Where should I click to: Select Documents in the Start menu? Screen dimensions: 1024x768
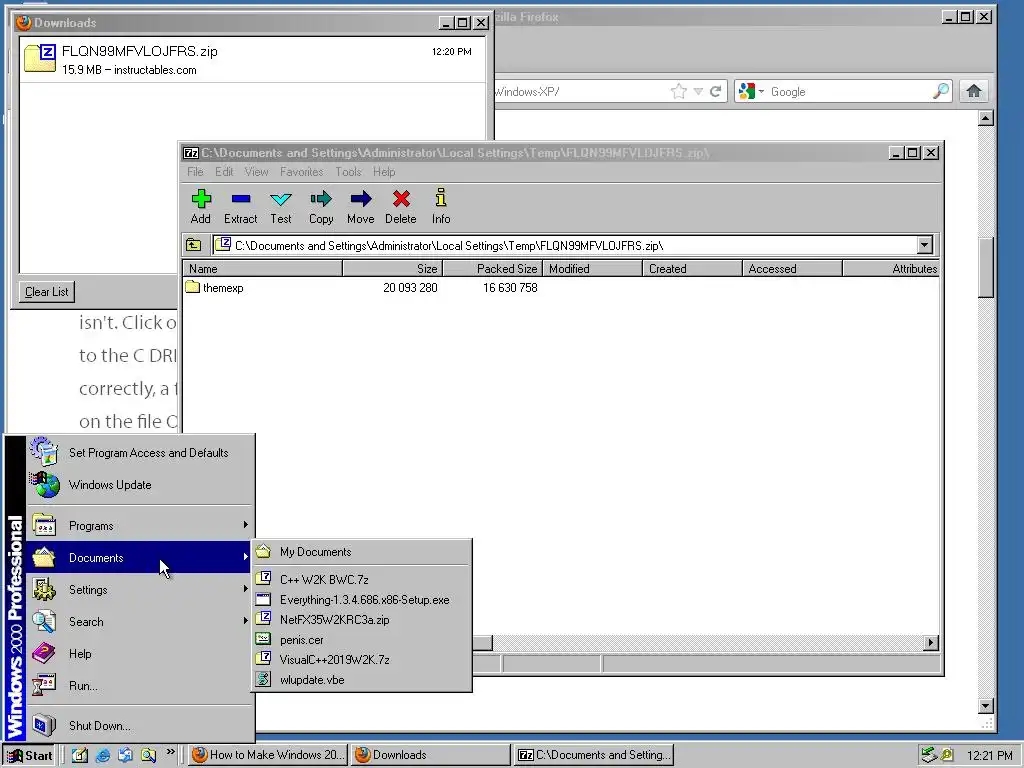(140, 558)
